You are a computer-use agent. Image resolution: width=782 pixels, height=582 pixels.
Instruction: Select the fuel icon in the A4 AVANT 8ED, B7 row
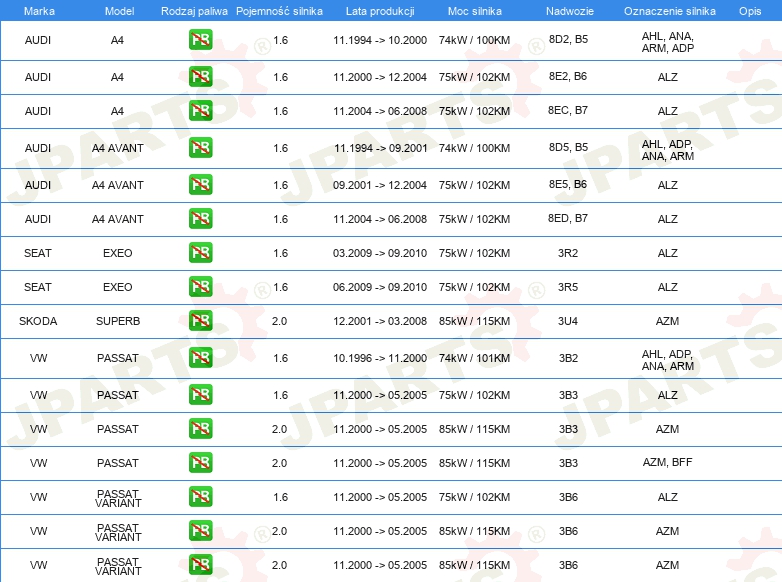click(200, 218)
